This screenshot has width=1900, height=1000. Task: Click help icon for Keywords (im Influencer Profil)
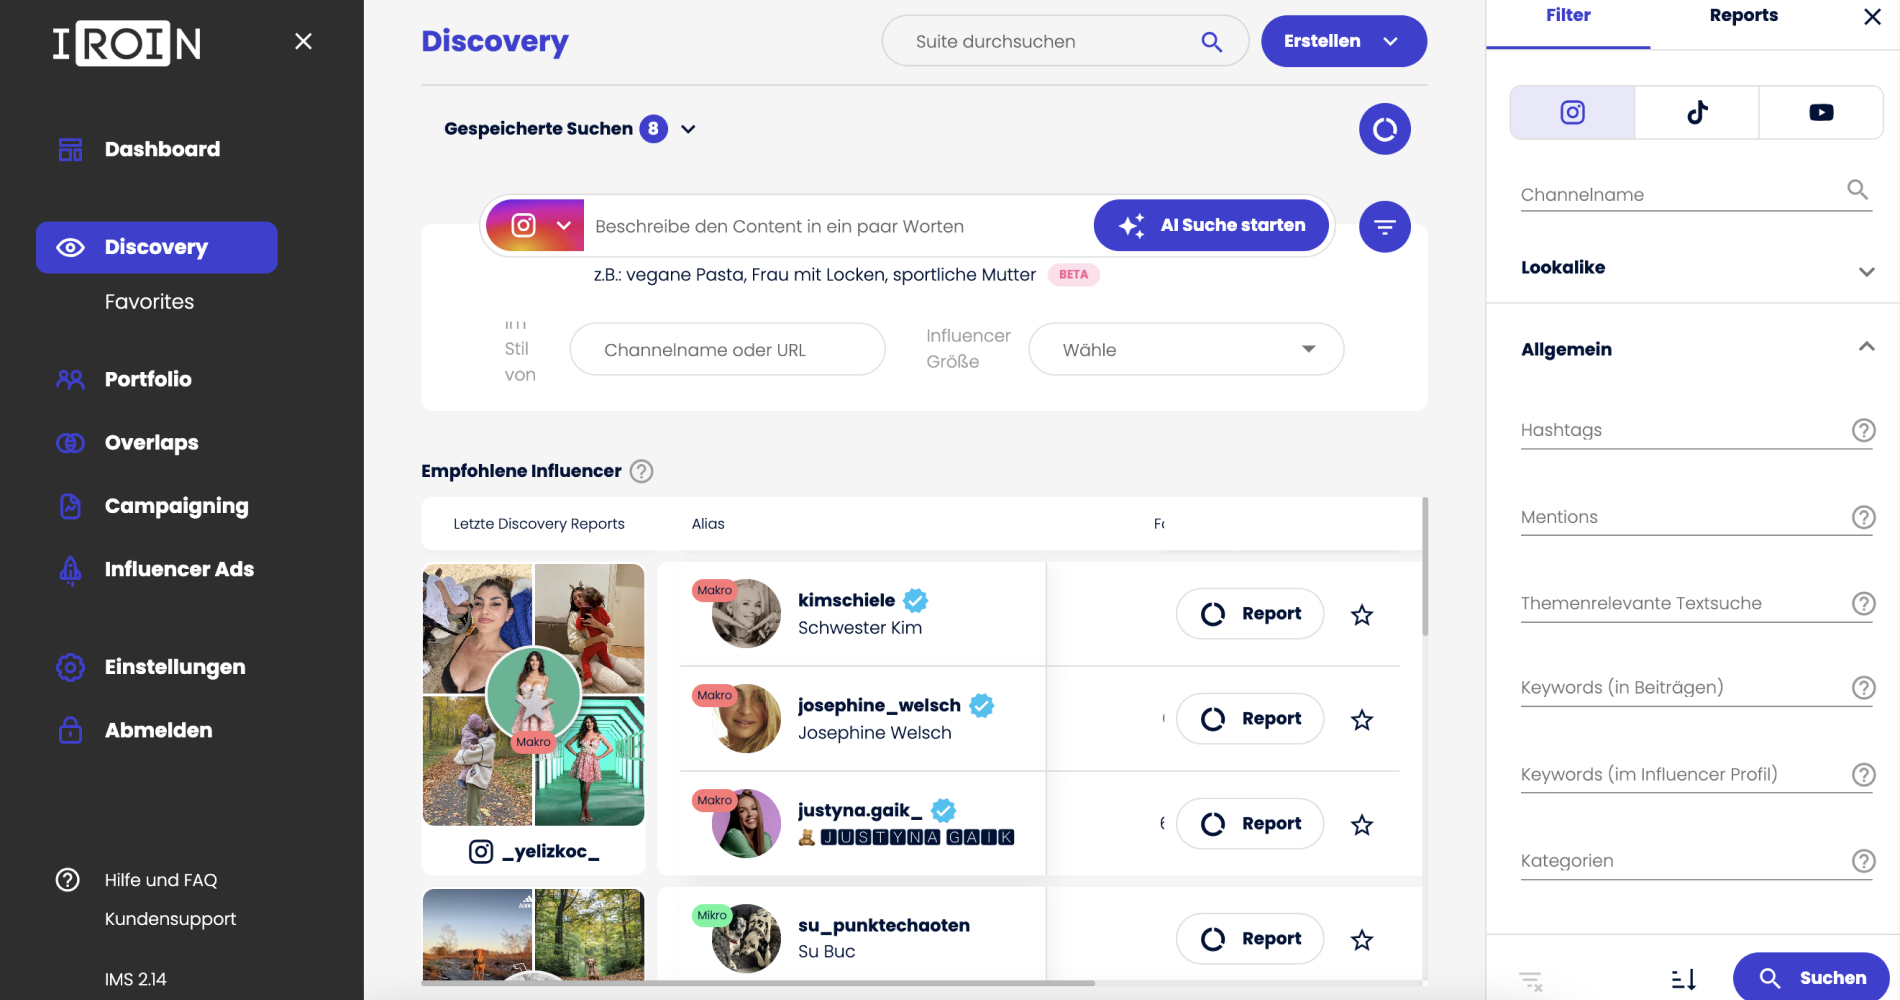pyautogui.click(x=1863, y=774)
